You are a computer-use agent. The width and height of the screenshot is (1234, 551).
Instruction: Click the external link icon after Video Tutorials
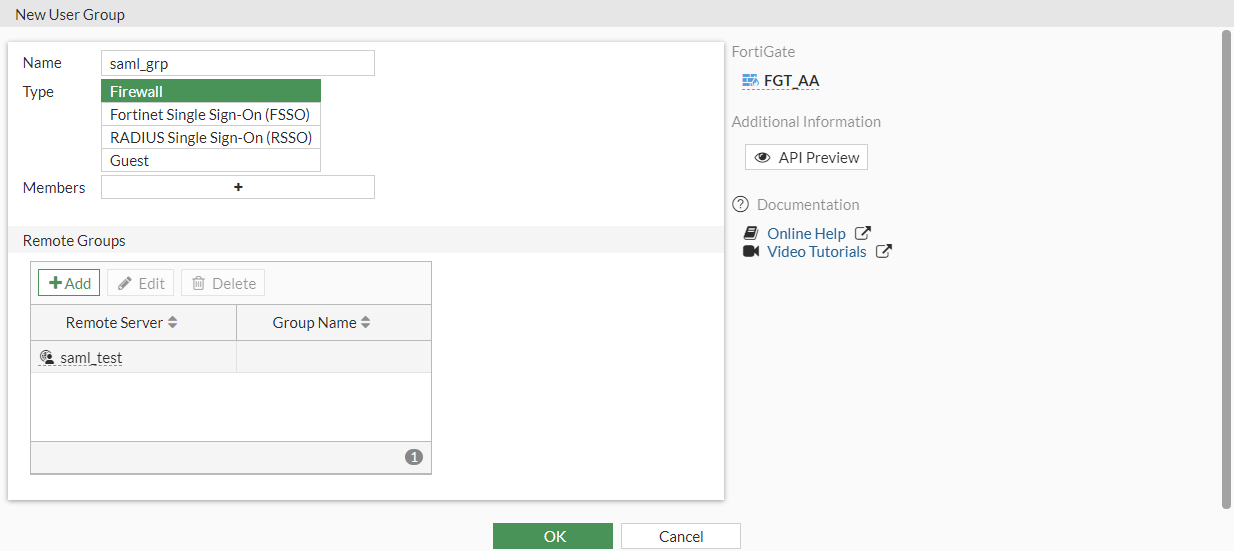coord(883,252)
